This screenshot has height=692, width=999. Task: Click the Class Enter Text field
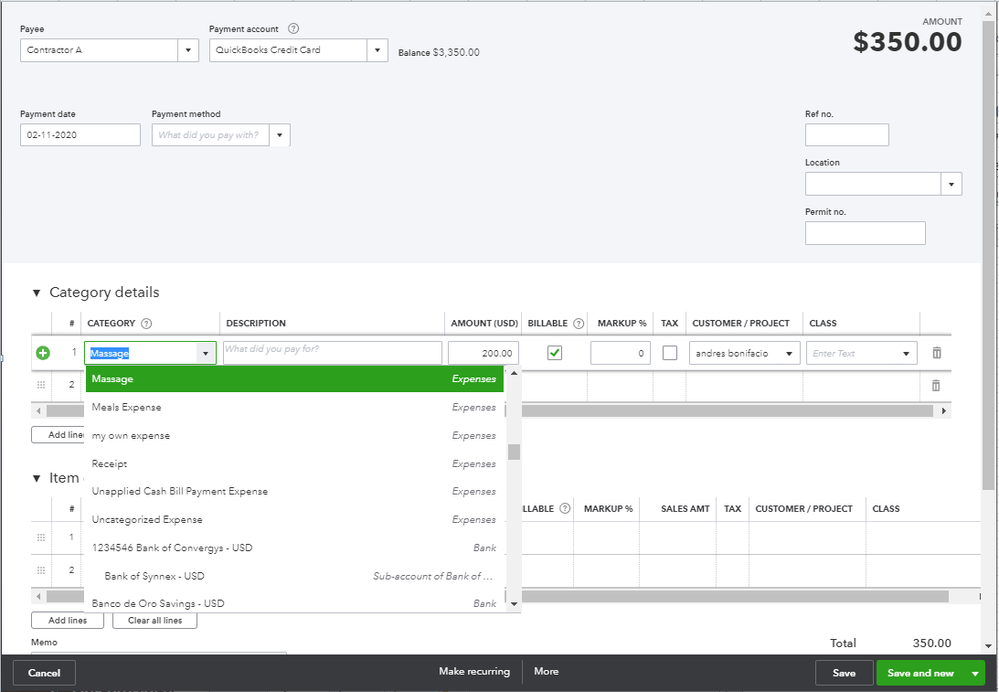[851, 353]
